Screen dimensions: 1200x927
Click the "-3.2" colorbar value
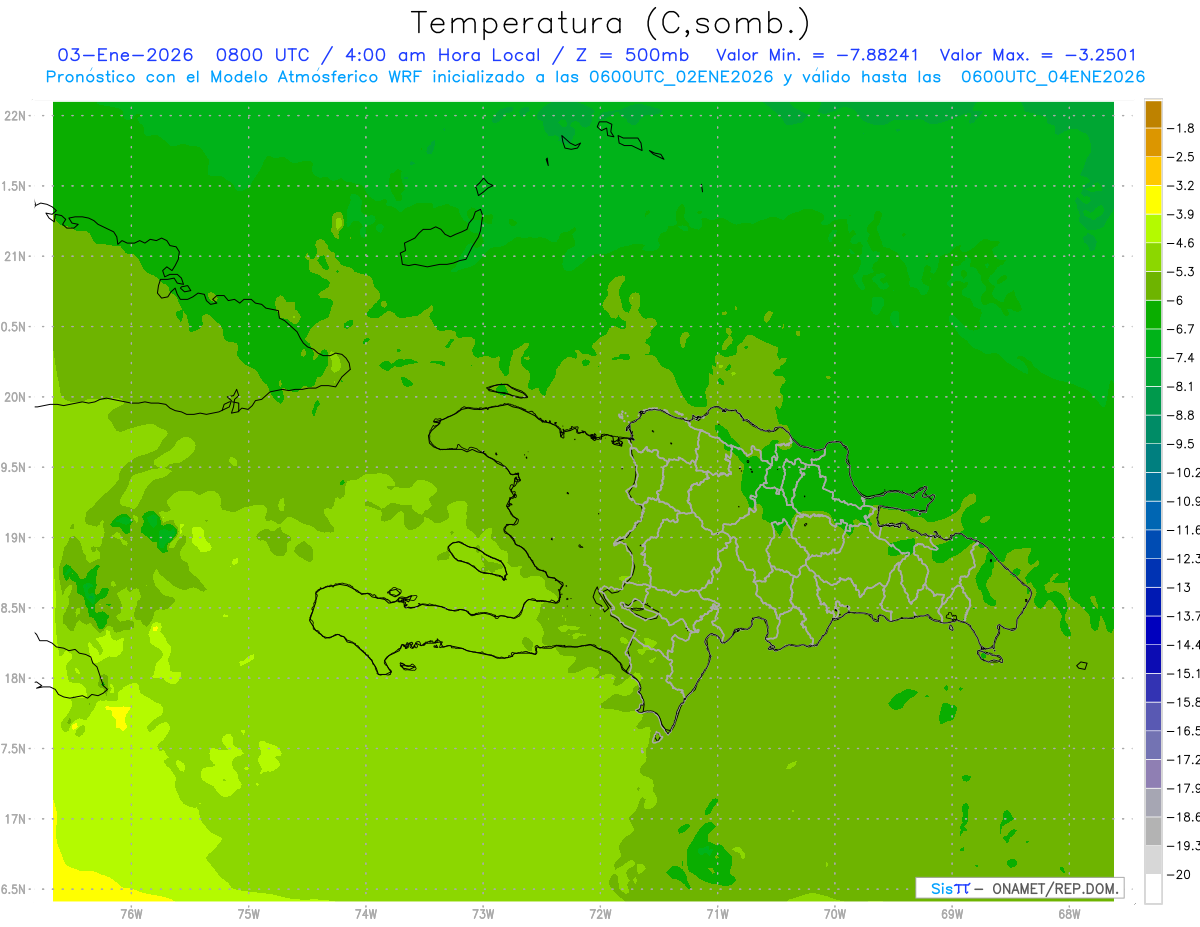(x=1181, y=186)
